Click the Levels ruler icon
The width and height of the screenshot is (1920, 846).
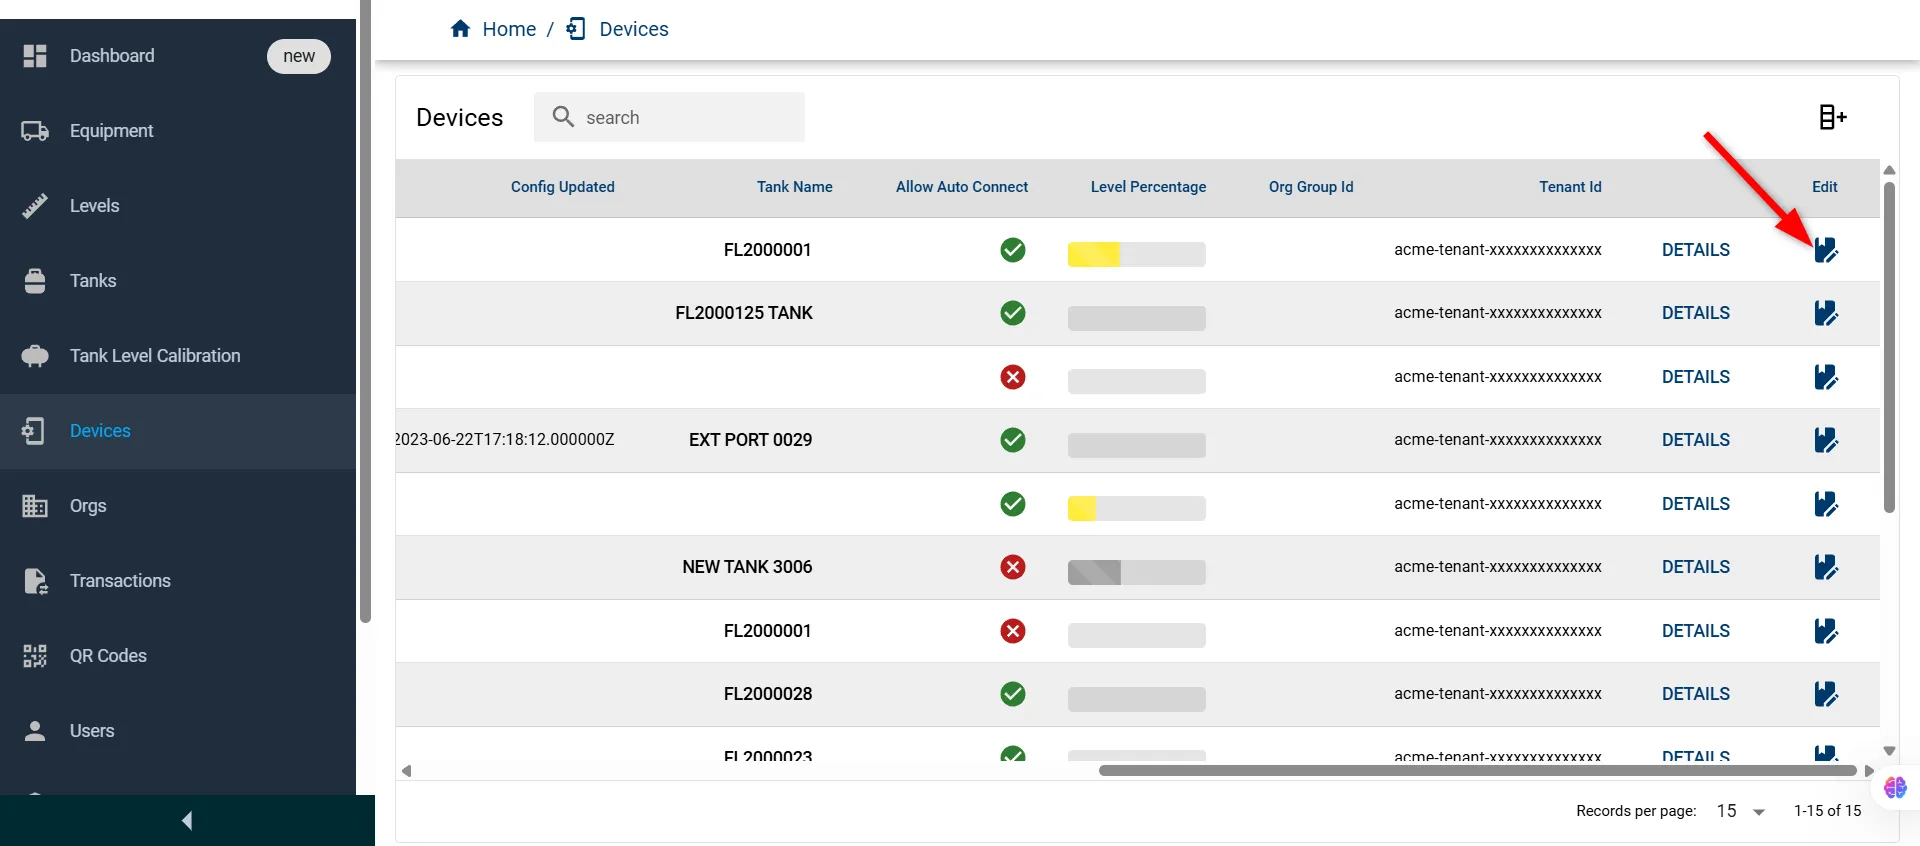[35, 206]
